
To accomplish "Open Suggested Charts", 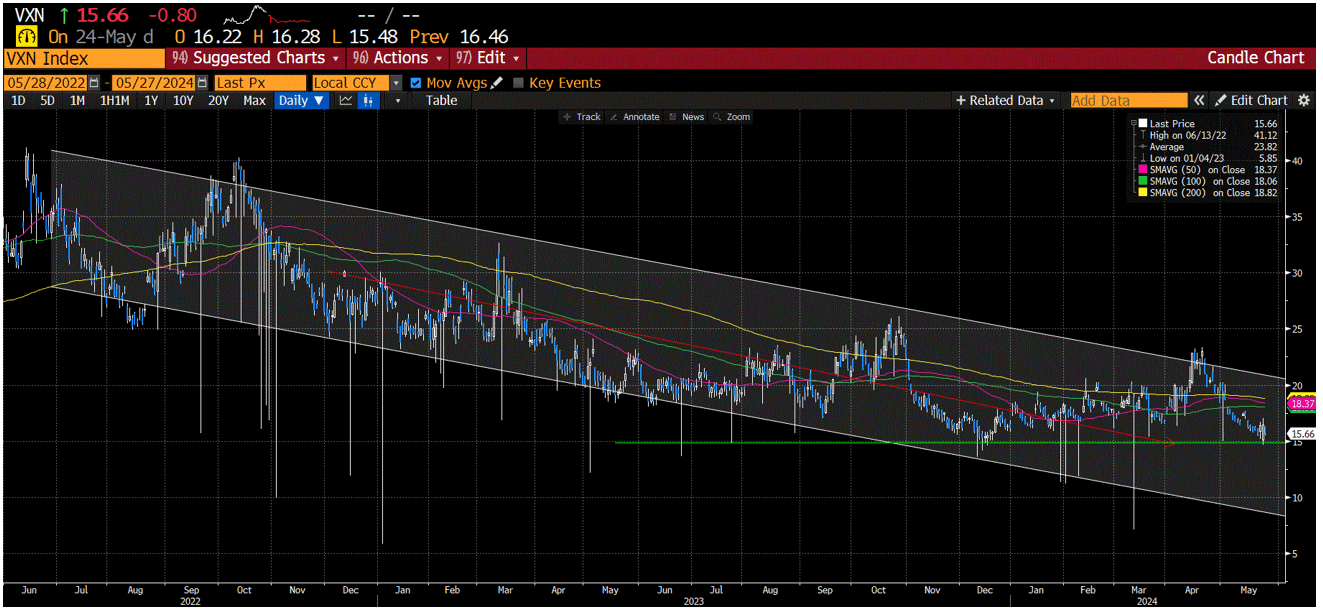I will 253,58.
